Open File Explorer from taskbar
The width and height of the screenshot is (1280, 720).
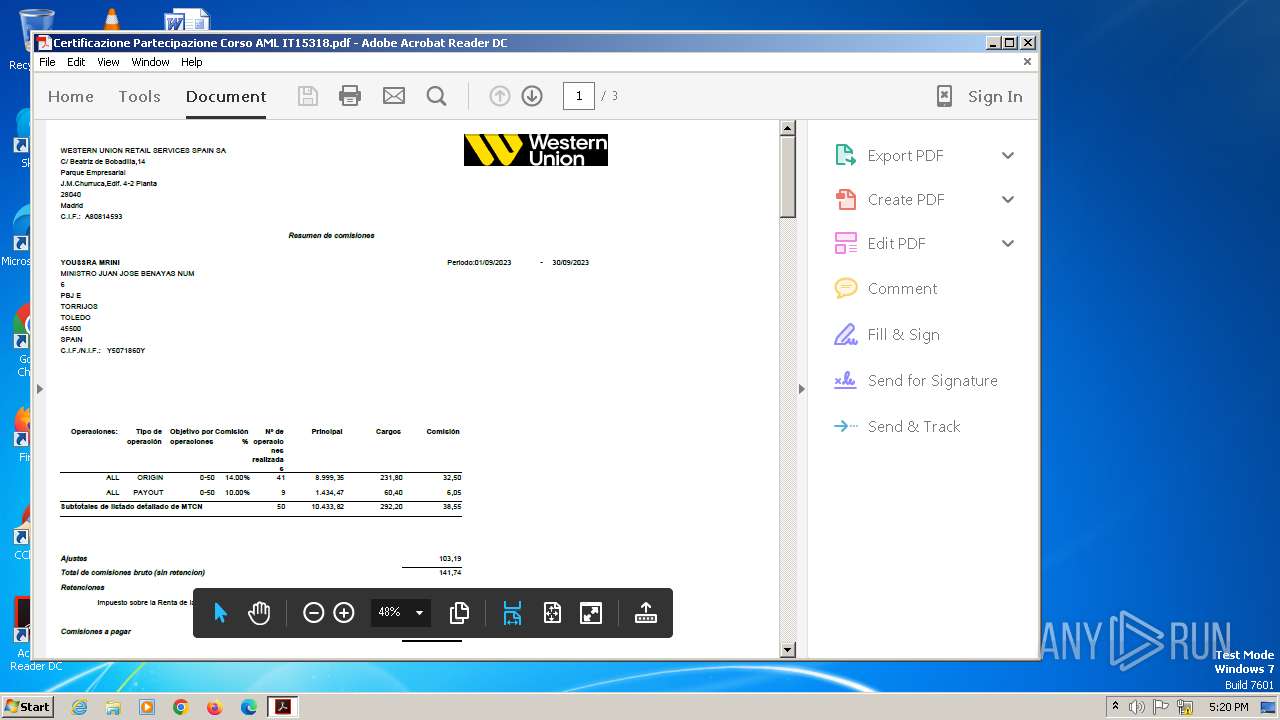pos(113,707)
